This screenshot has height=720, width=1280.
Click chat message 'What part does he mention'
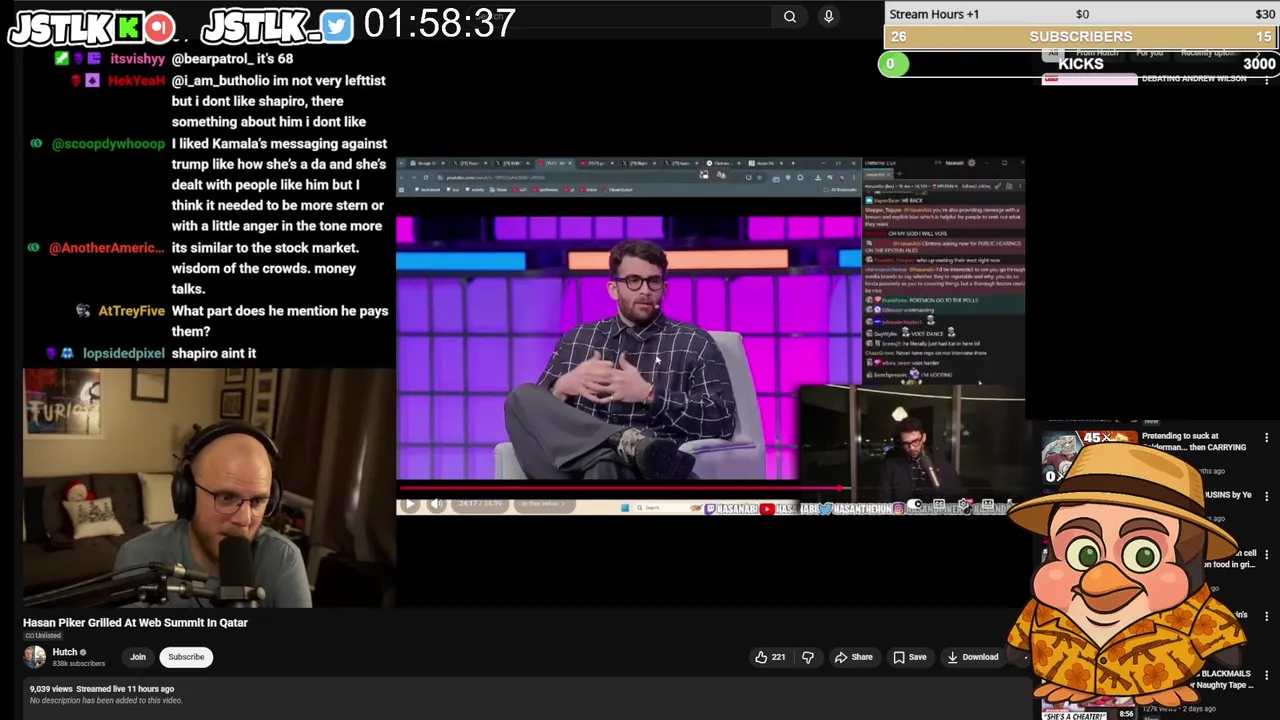pos(280,321)
